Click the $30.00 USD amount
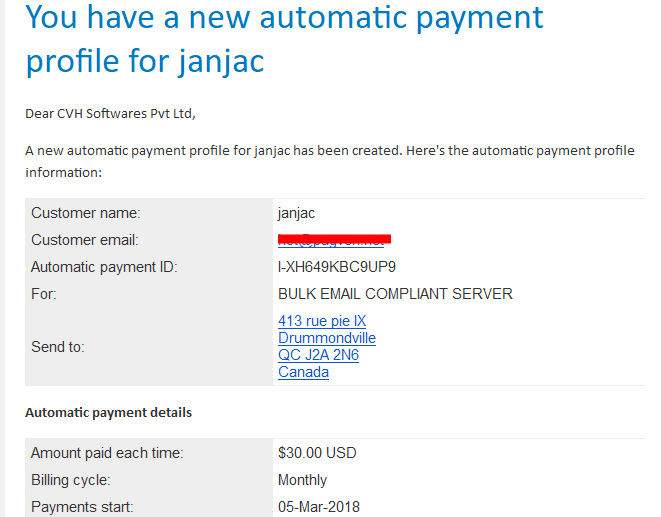Viewport: 661px width, 517px height. point(317,453)
